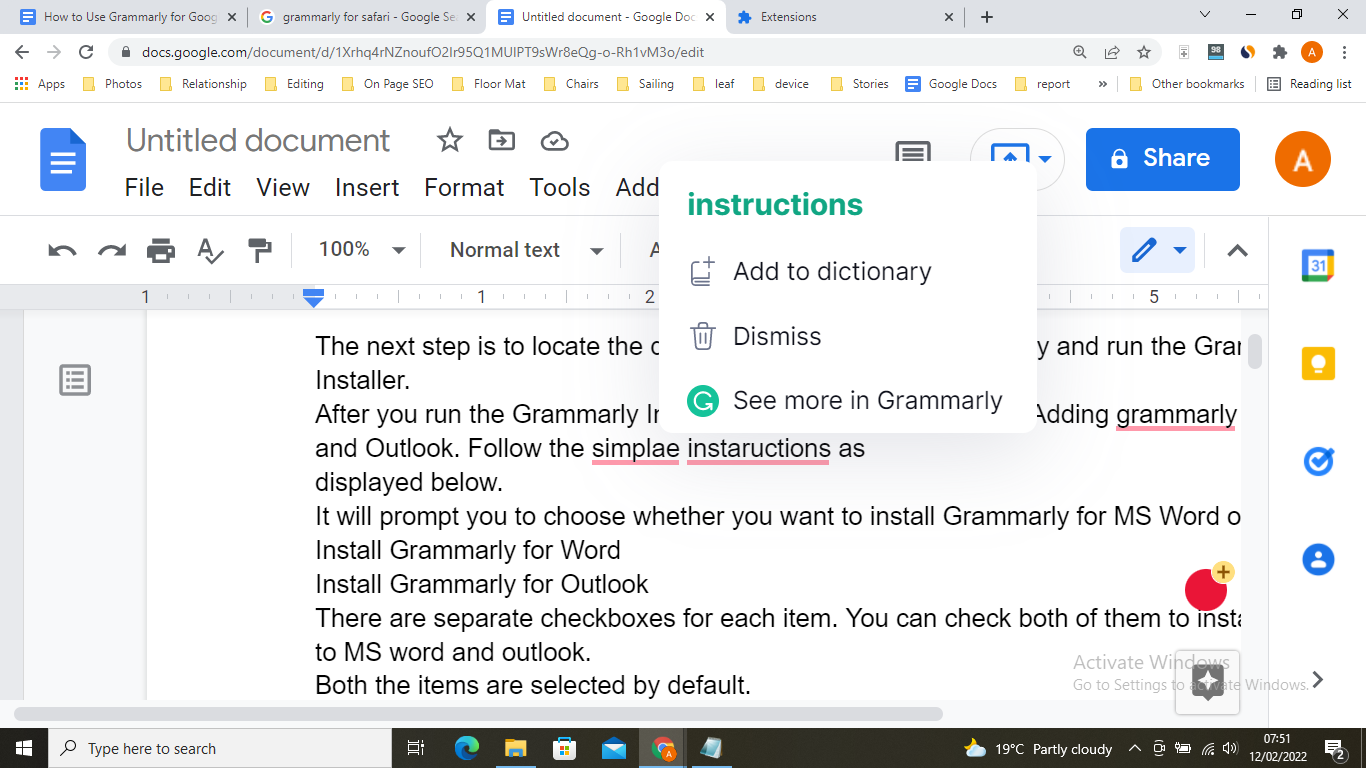
Task: Open Chrome profile avatar in toolbar
Action: tap(1312, 52)
